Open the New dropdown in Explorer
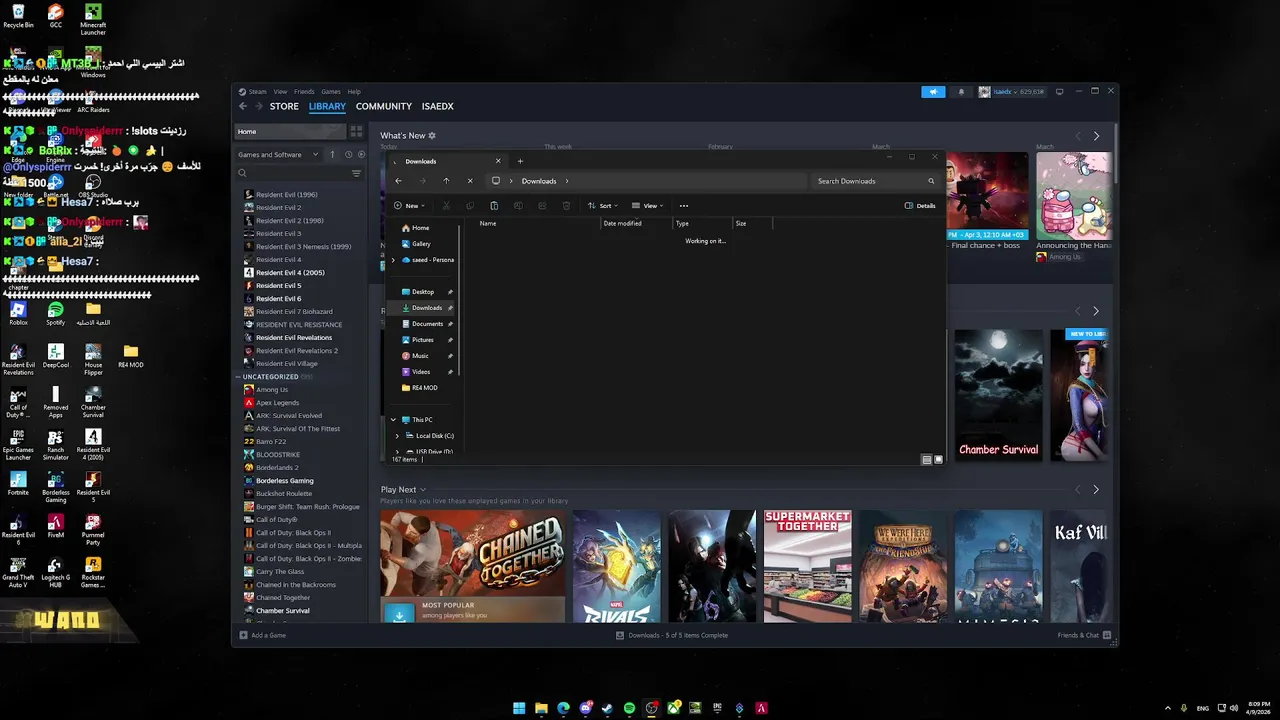 [x=409, y=206]
